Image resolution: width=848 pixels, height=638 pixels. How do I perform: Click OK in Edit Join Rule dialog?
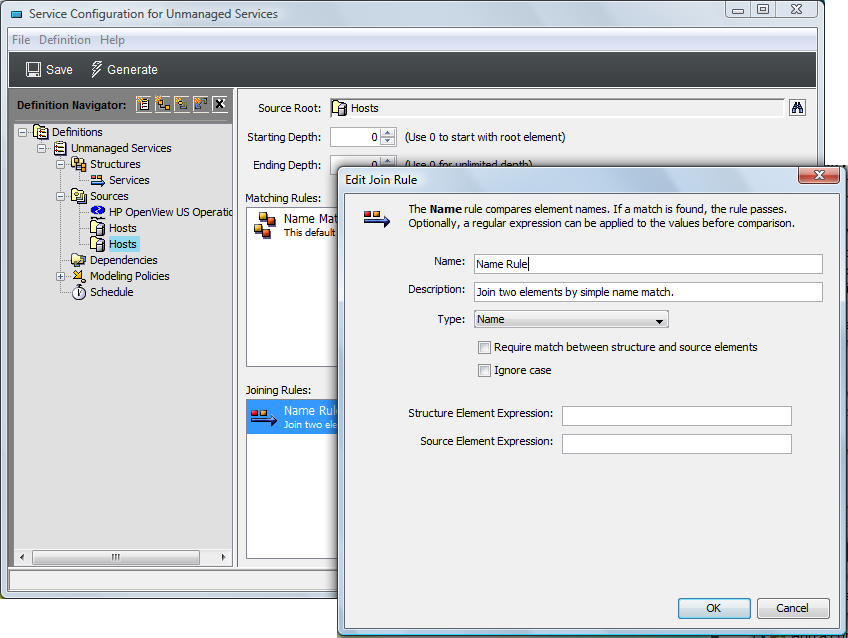tap(714, 608)
